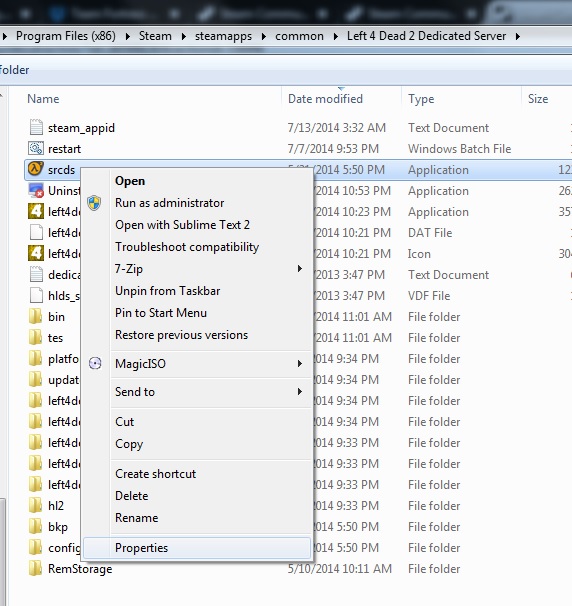Sort by the Name column header
Image resolution: width=572 pixels, height=606 pixels.
(x=43, y=99)
